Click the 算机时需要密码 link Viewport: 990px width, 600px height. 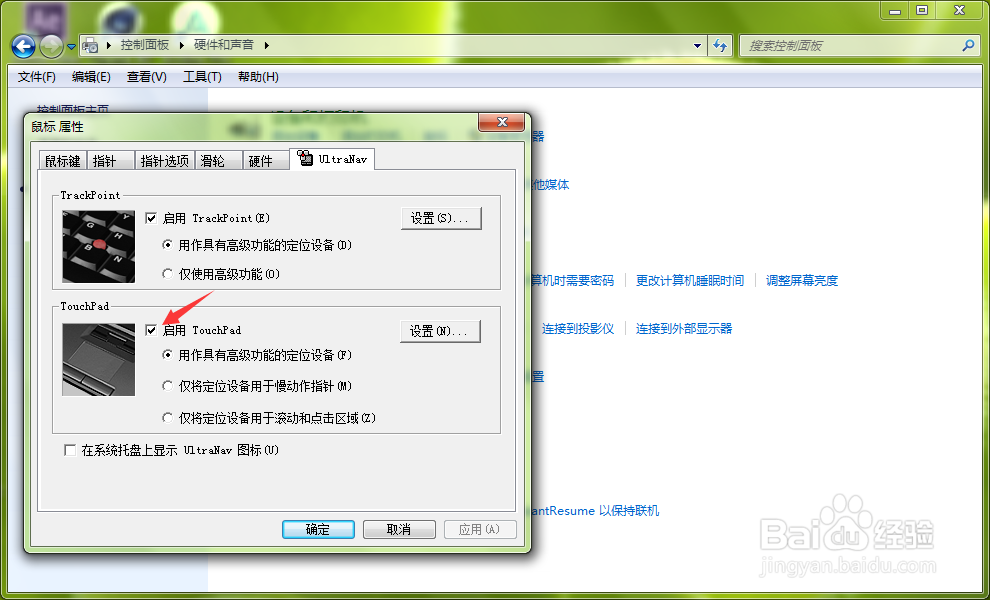pyautogui.click(x=573, y=280)
